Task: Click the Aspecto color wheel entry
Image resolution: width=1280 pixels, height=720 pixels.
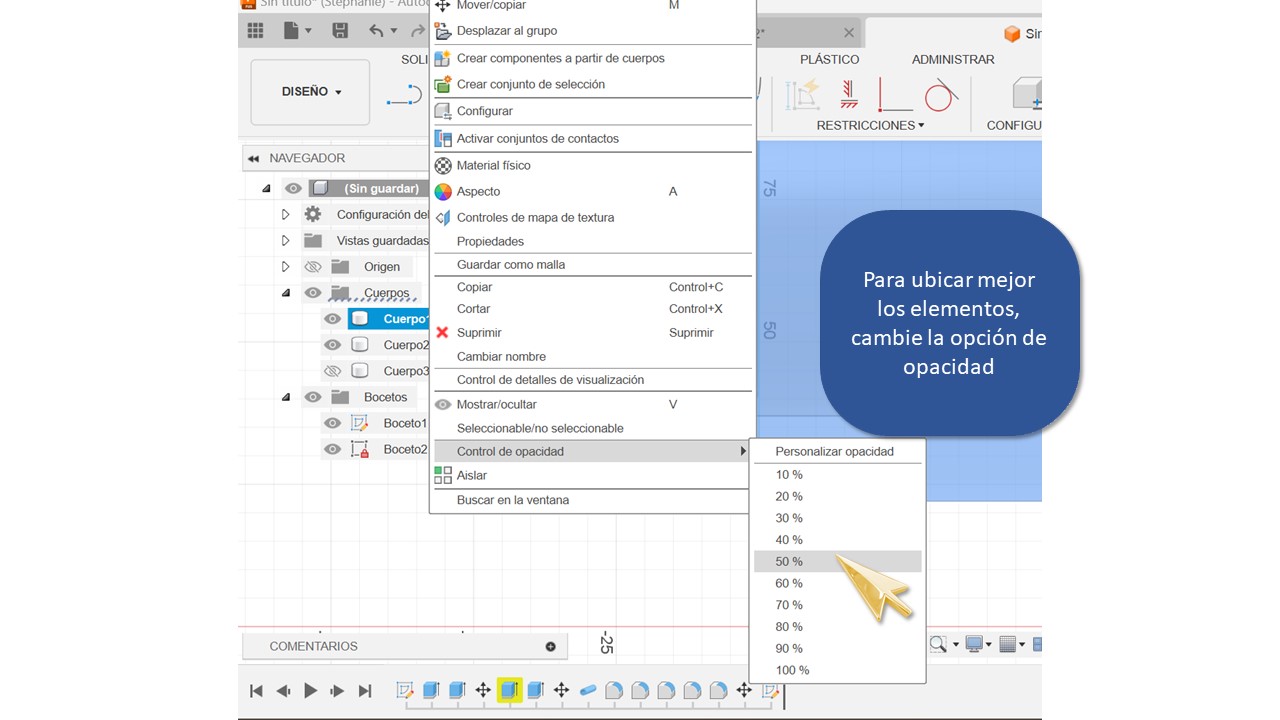Action: pos(478,192)
